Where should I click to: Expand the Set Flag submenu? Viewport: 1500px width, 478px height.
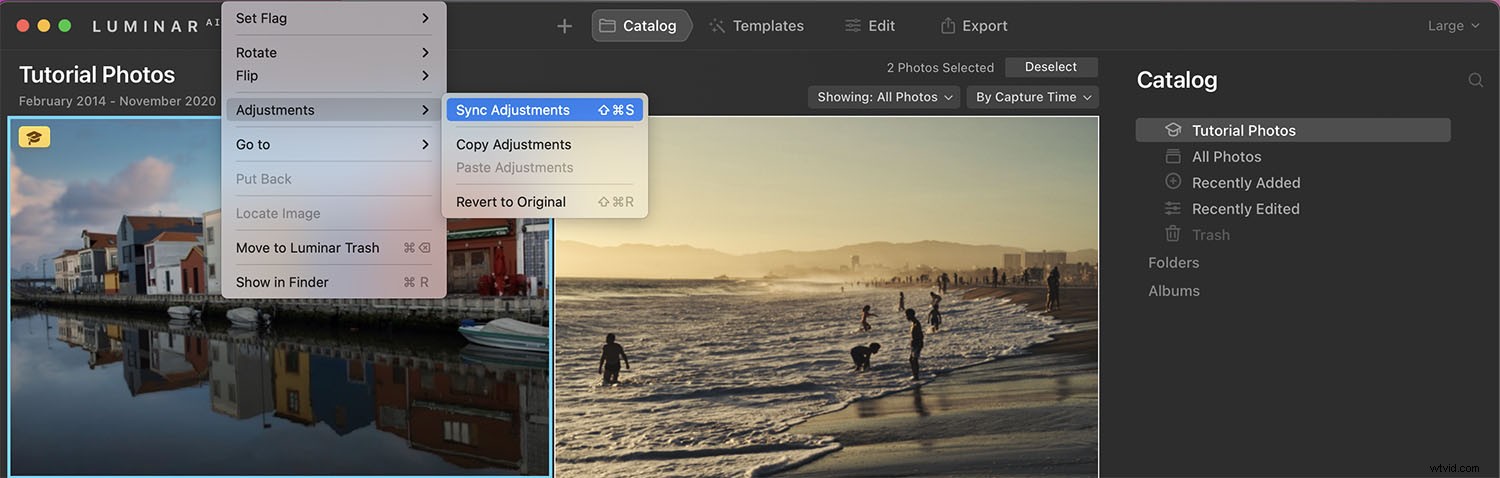tap(333, 18)
